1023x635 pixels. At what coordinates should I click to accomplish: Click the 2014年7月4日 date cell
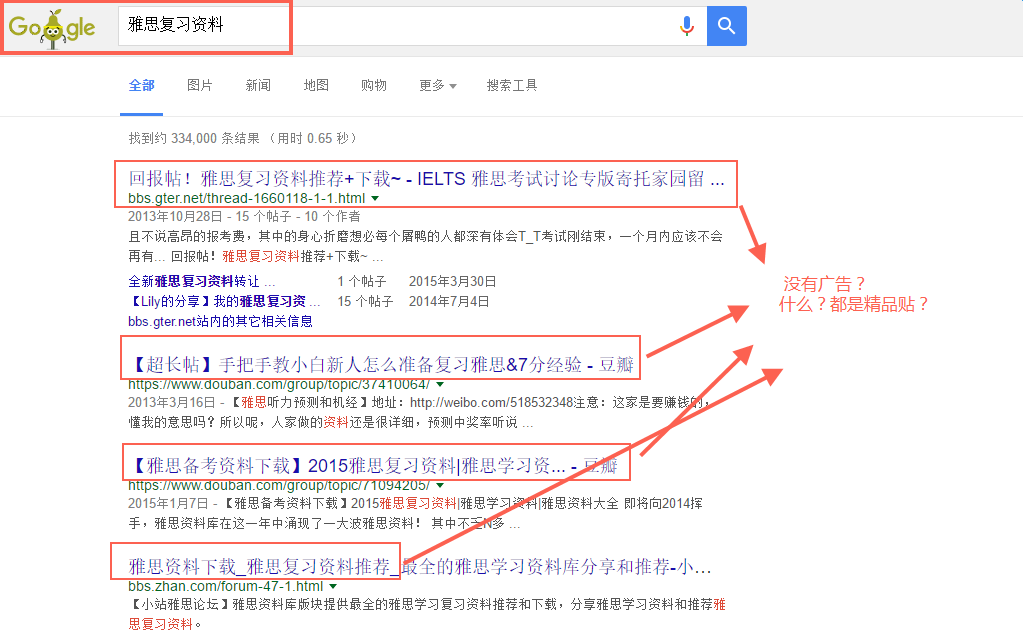pos(449,302)
